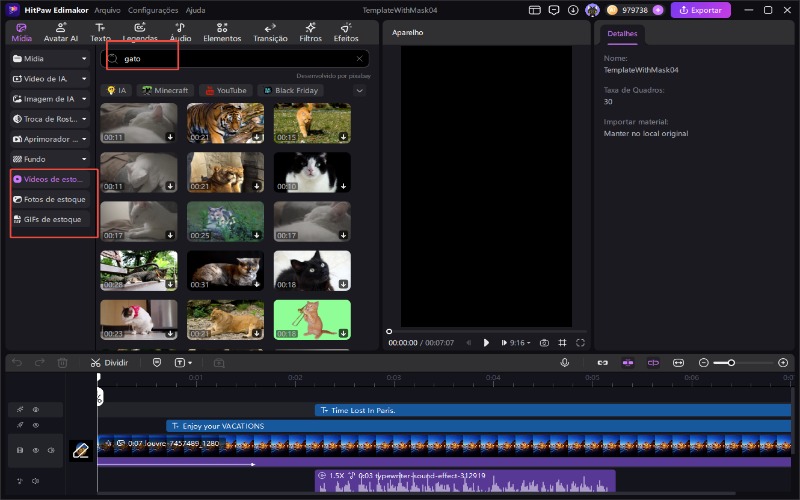Screen dimensions: 800x500
Task: Open the downloads icon in title bar
Action: pyautogui.click(x=573, y=10)
